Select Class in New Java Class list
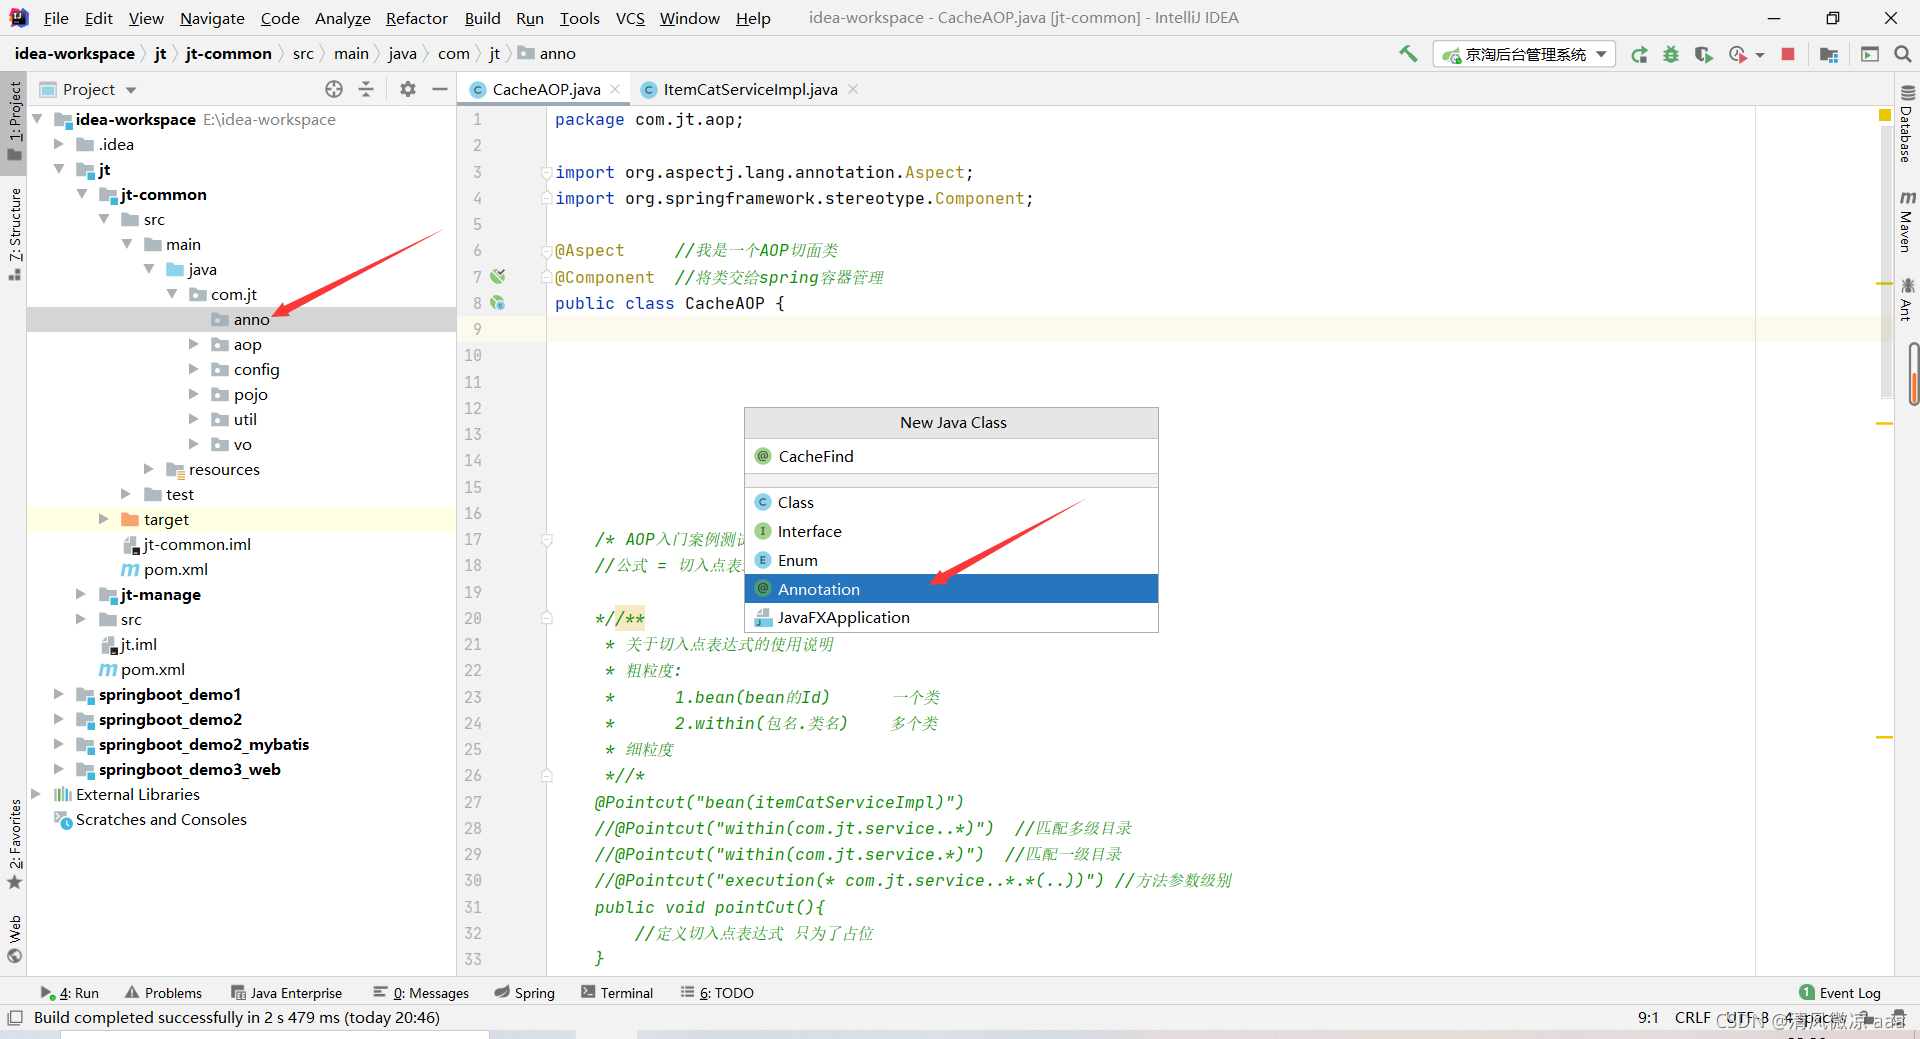1920x1039 pixels. click(951, 502)
